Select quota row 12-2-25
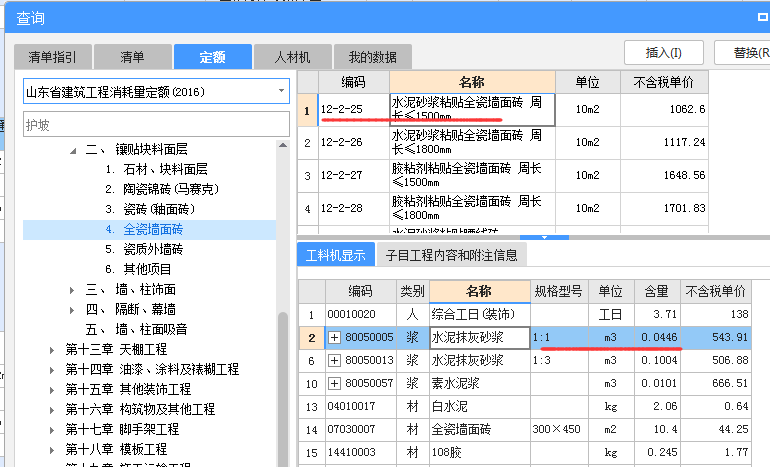Screen dimensions: 770x467 tap(503, 110)
